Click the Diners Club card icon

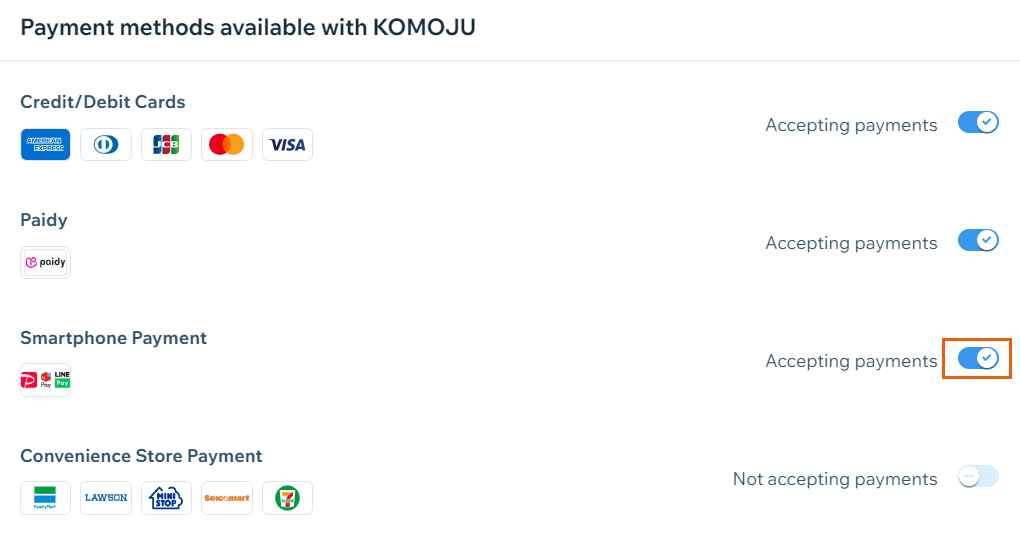click(106, 144)
